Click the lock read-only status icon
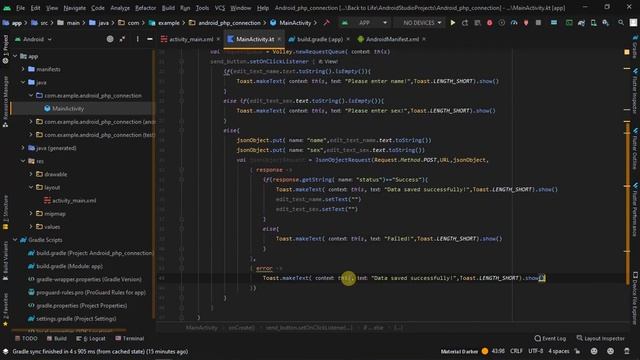Screen dimensions: 640x360 click(x=577, y=351)
